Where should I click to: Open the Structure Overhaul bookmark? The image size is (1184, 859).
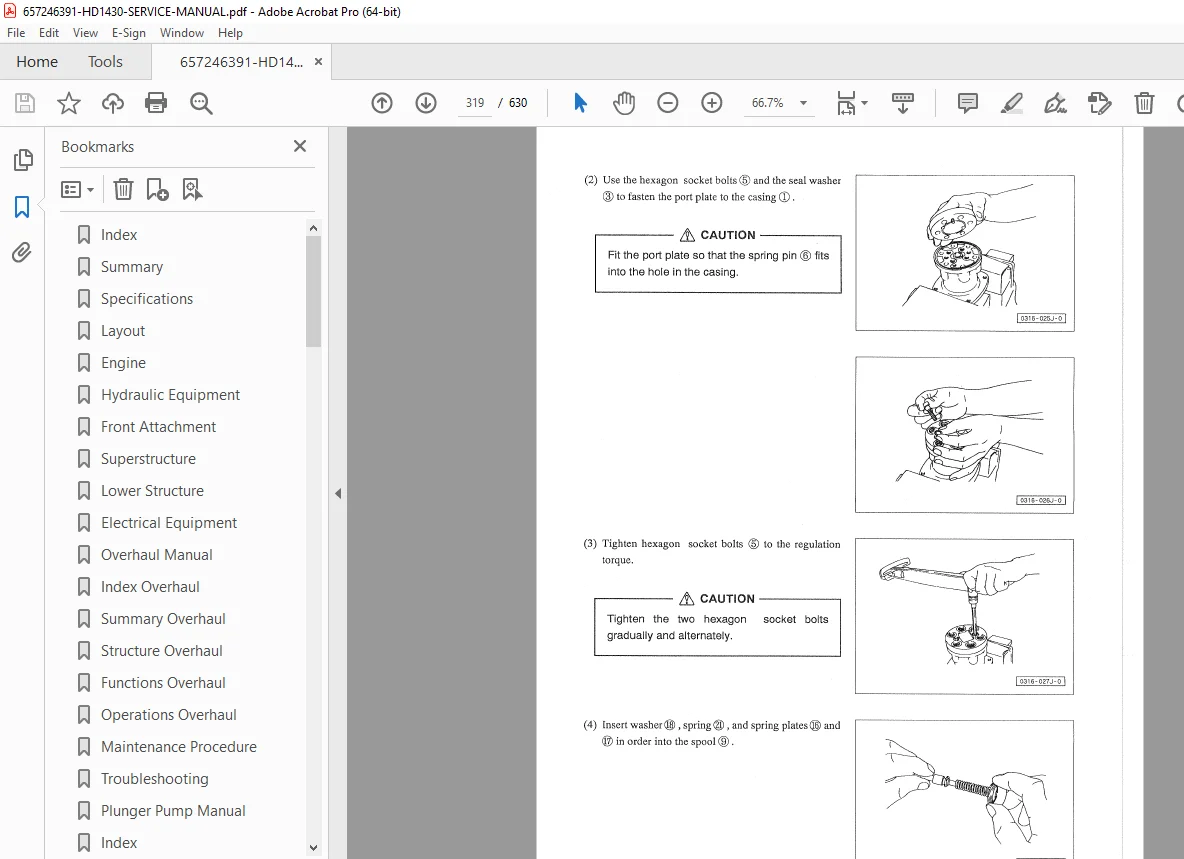[162, 651]
